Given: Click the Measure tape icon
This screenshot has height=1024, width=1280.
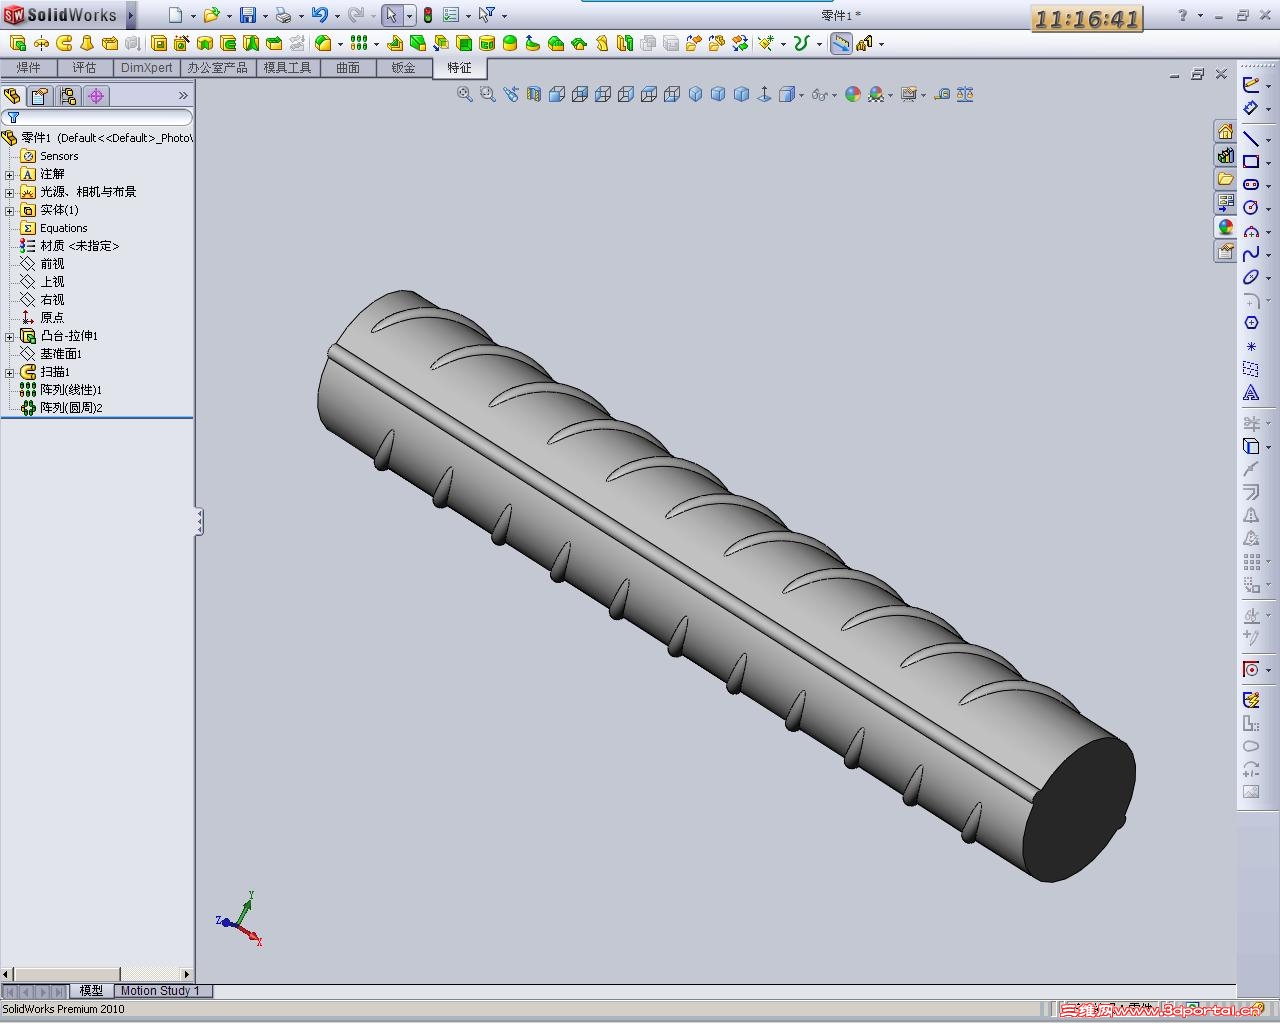Looking at the screenshot, I should [941, 94].
